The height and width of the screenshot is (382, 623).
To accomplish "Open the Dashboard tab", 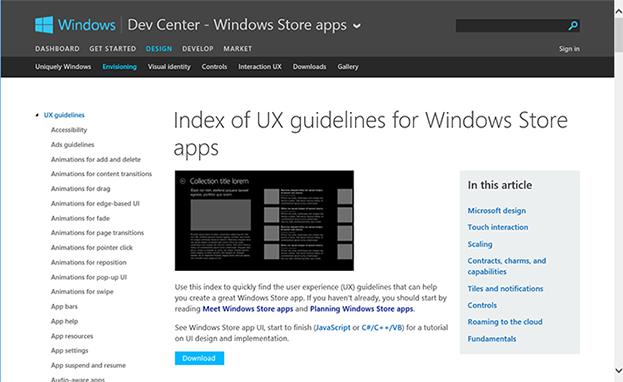I will [x=57, y=48].
